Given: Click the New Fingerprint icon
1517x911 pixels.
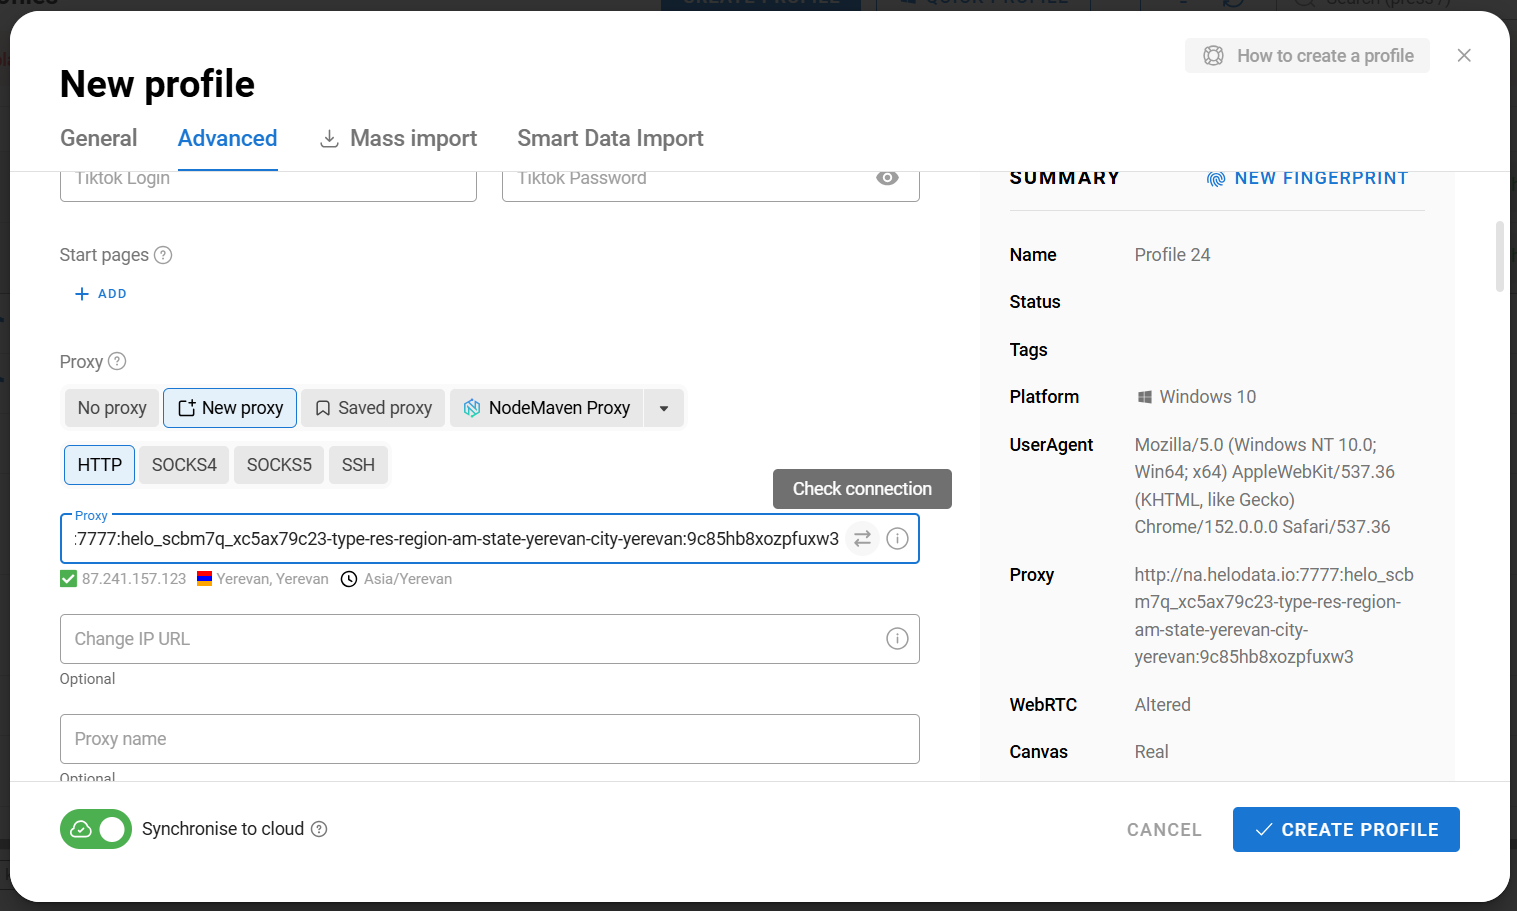Looking at the screenshot, I should (x=1216, y=179).
